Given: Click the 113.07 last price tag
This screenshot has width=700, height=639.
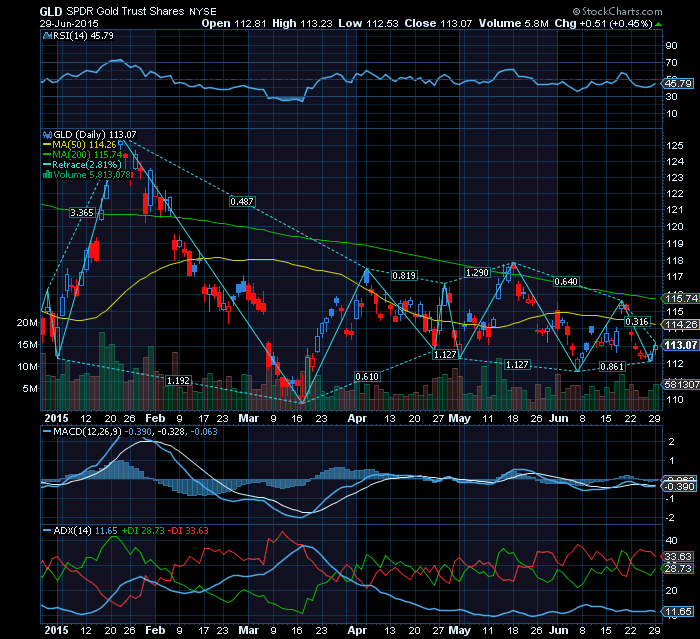Looking at the screenshot, I should 680,345.
